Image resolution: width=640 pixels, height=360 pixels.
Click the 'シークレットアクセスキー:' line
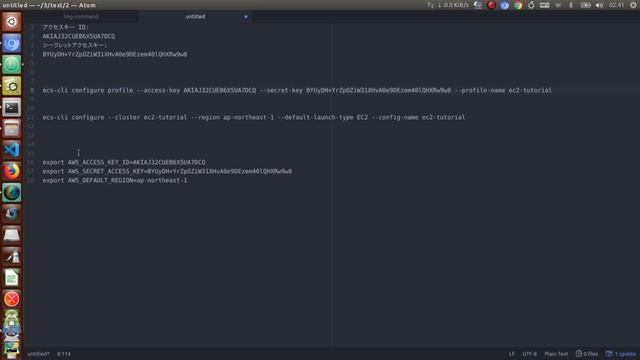(x=75, y=45)
